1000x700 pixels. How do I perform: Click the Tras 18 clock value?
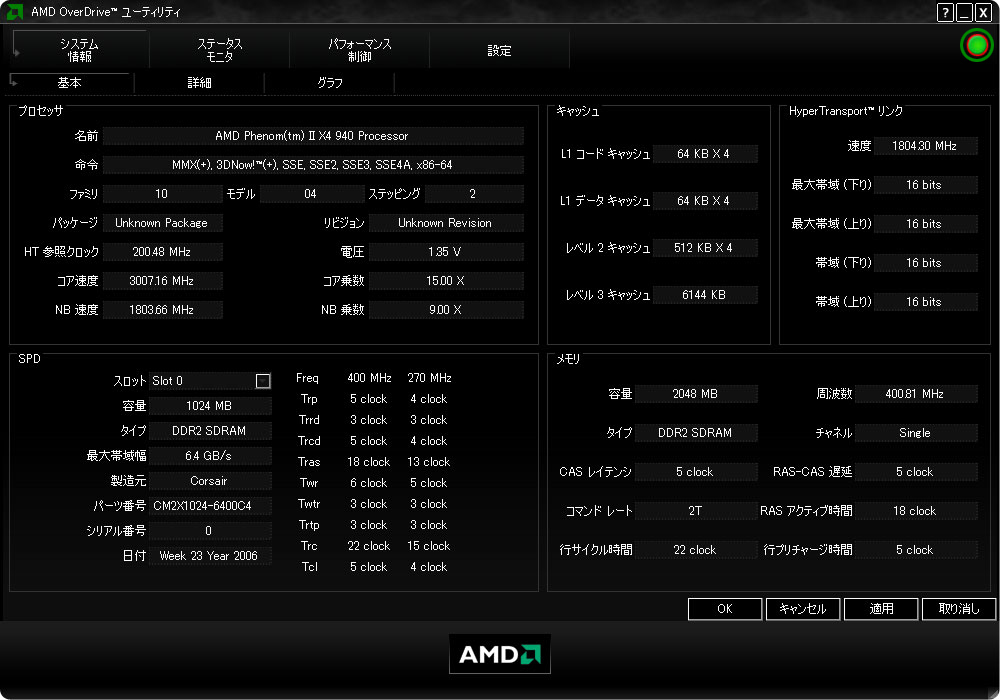[369, 462]
